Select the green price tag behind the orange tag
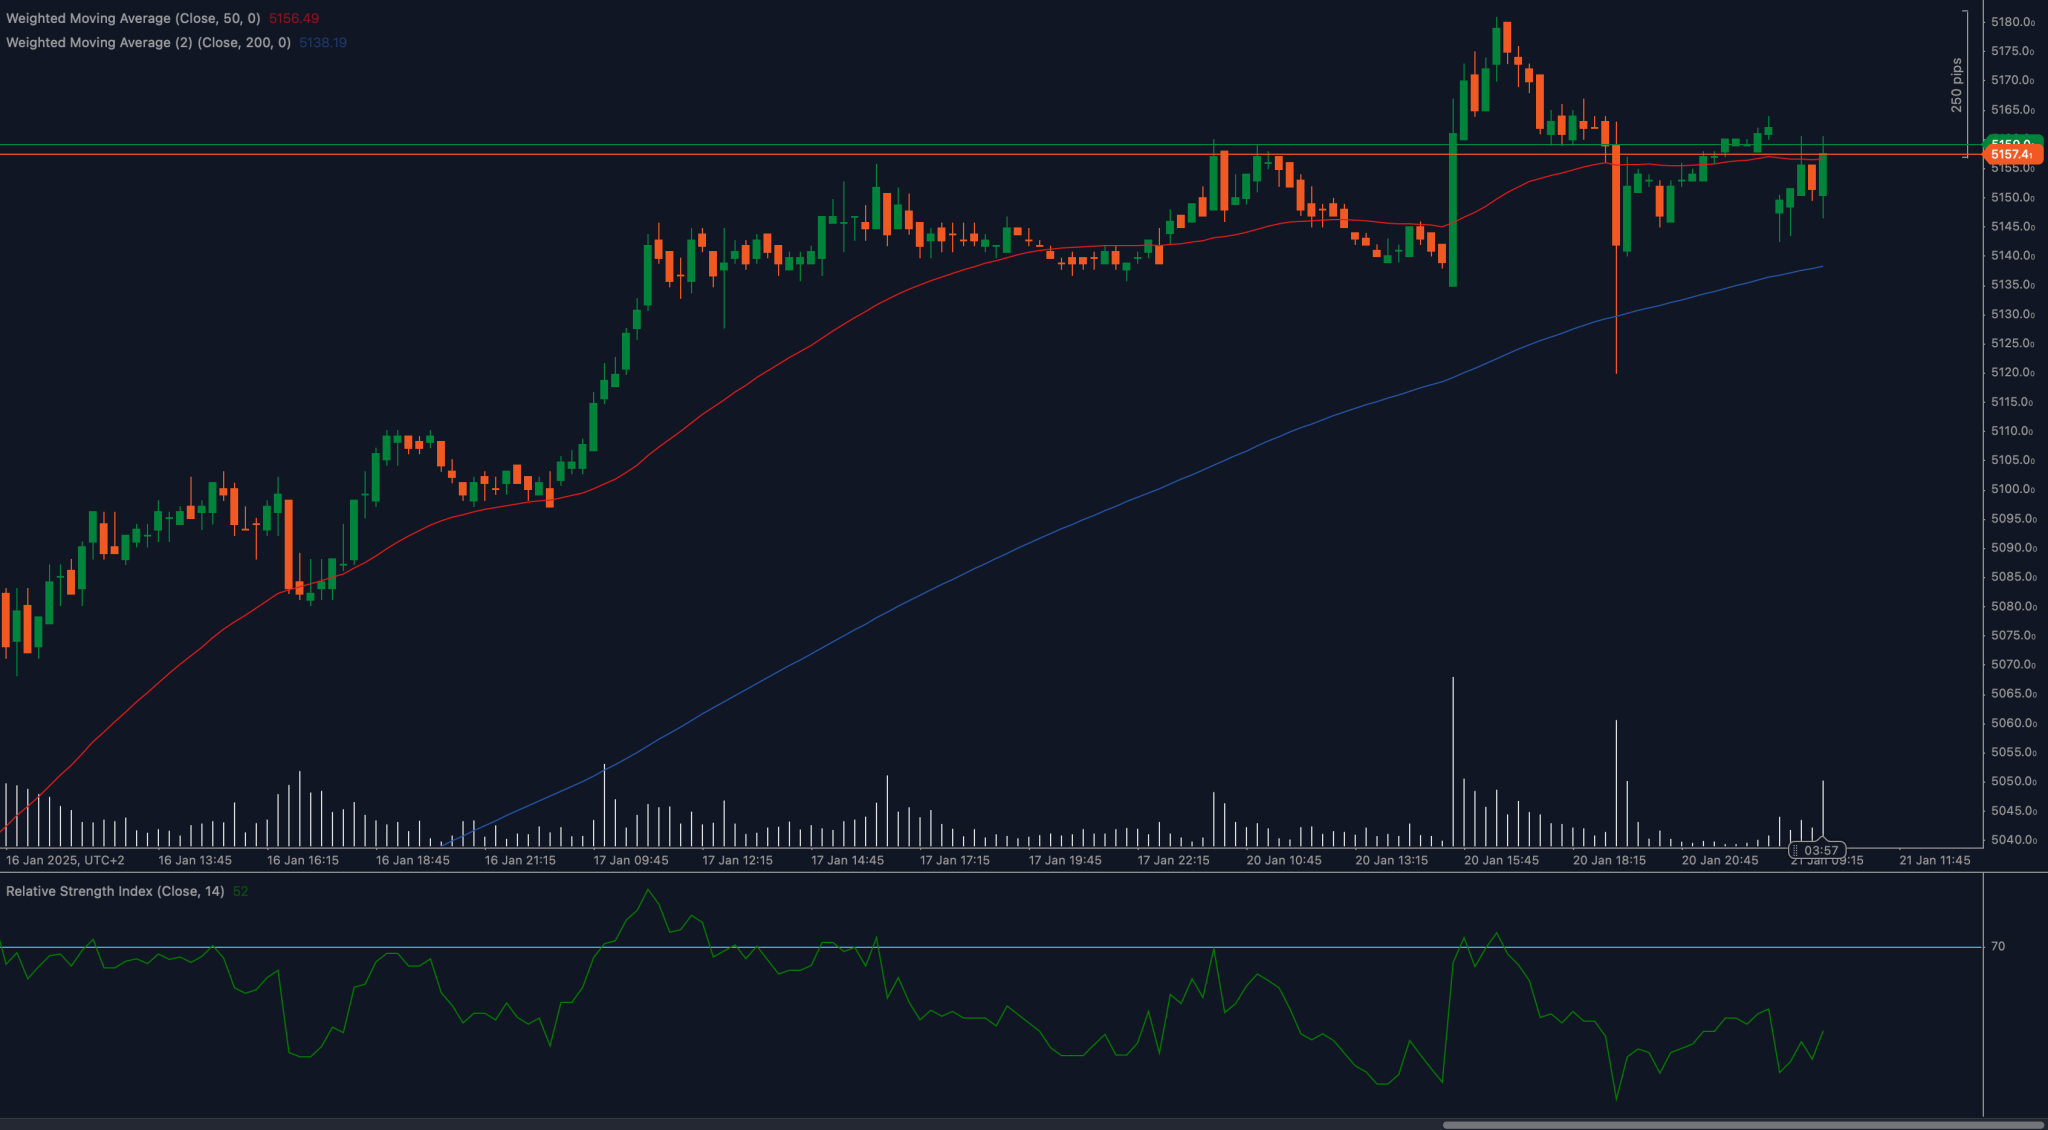2048x1130 pixels. click(x=2012, y=141)
